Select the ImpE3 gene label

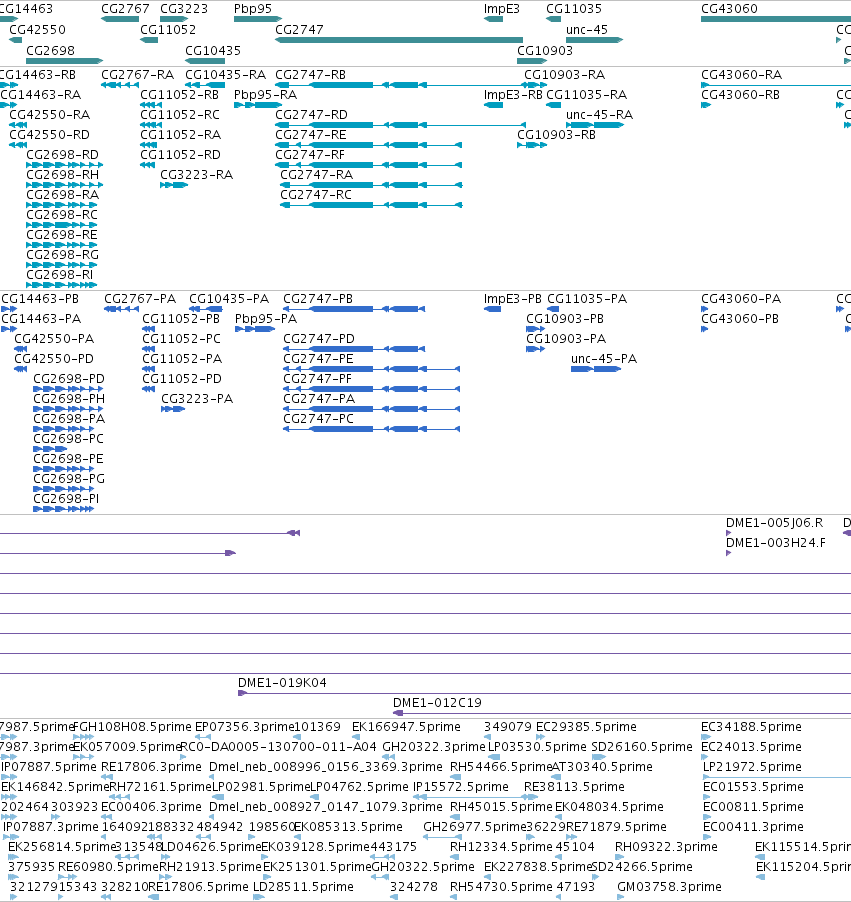click(x=502, y=9)
